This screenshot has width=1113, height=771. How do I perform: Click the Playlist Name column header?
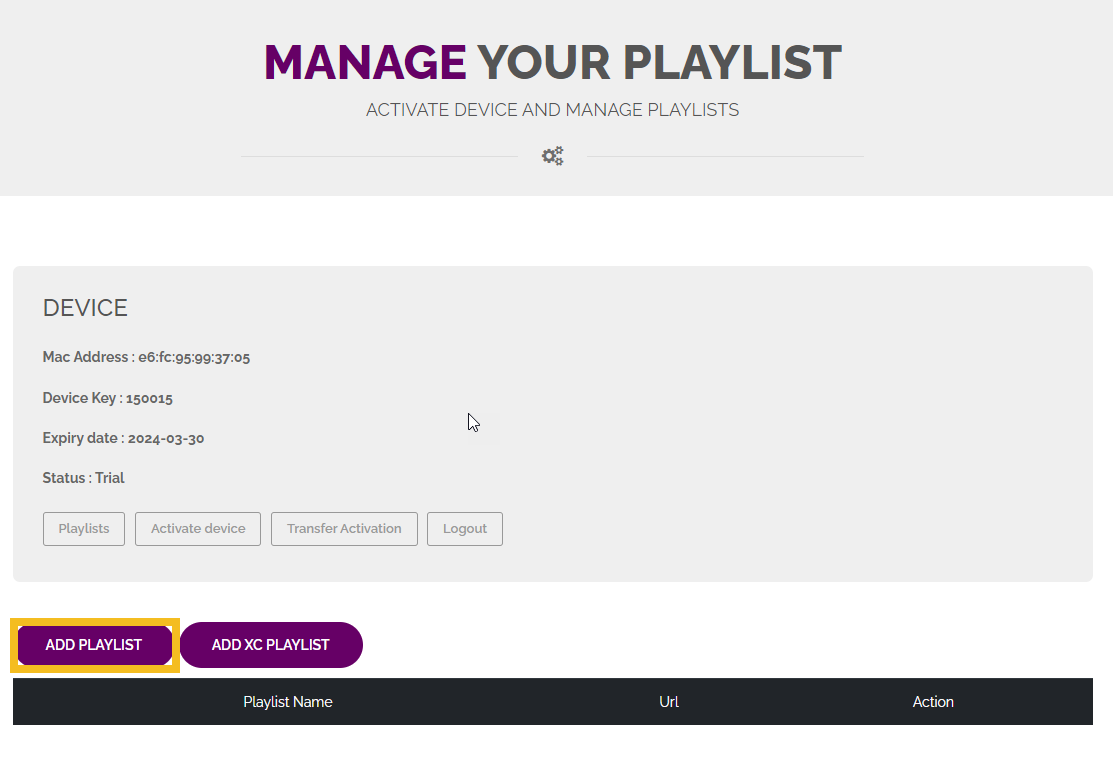pyautogui.click(x=287, y=701)
